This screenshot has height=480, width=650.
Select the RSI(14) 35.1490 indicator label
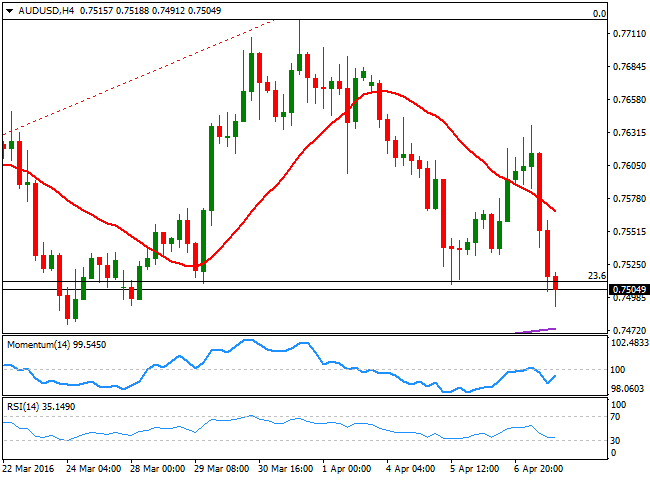click(41, 407)
